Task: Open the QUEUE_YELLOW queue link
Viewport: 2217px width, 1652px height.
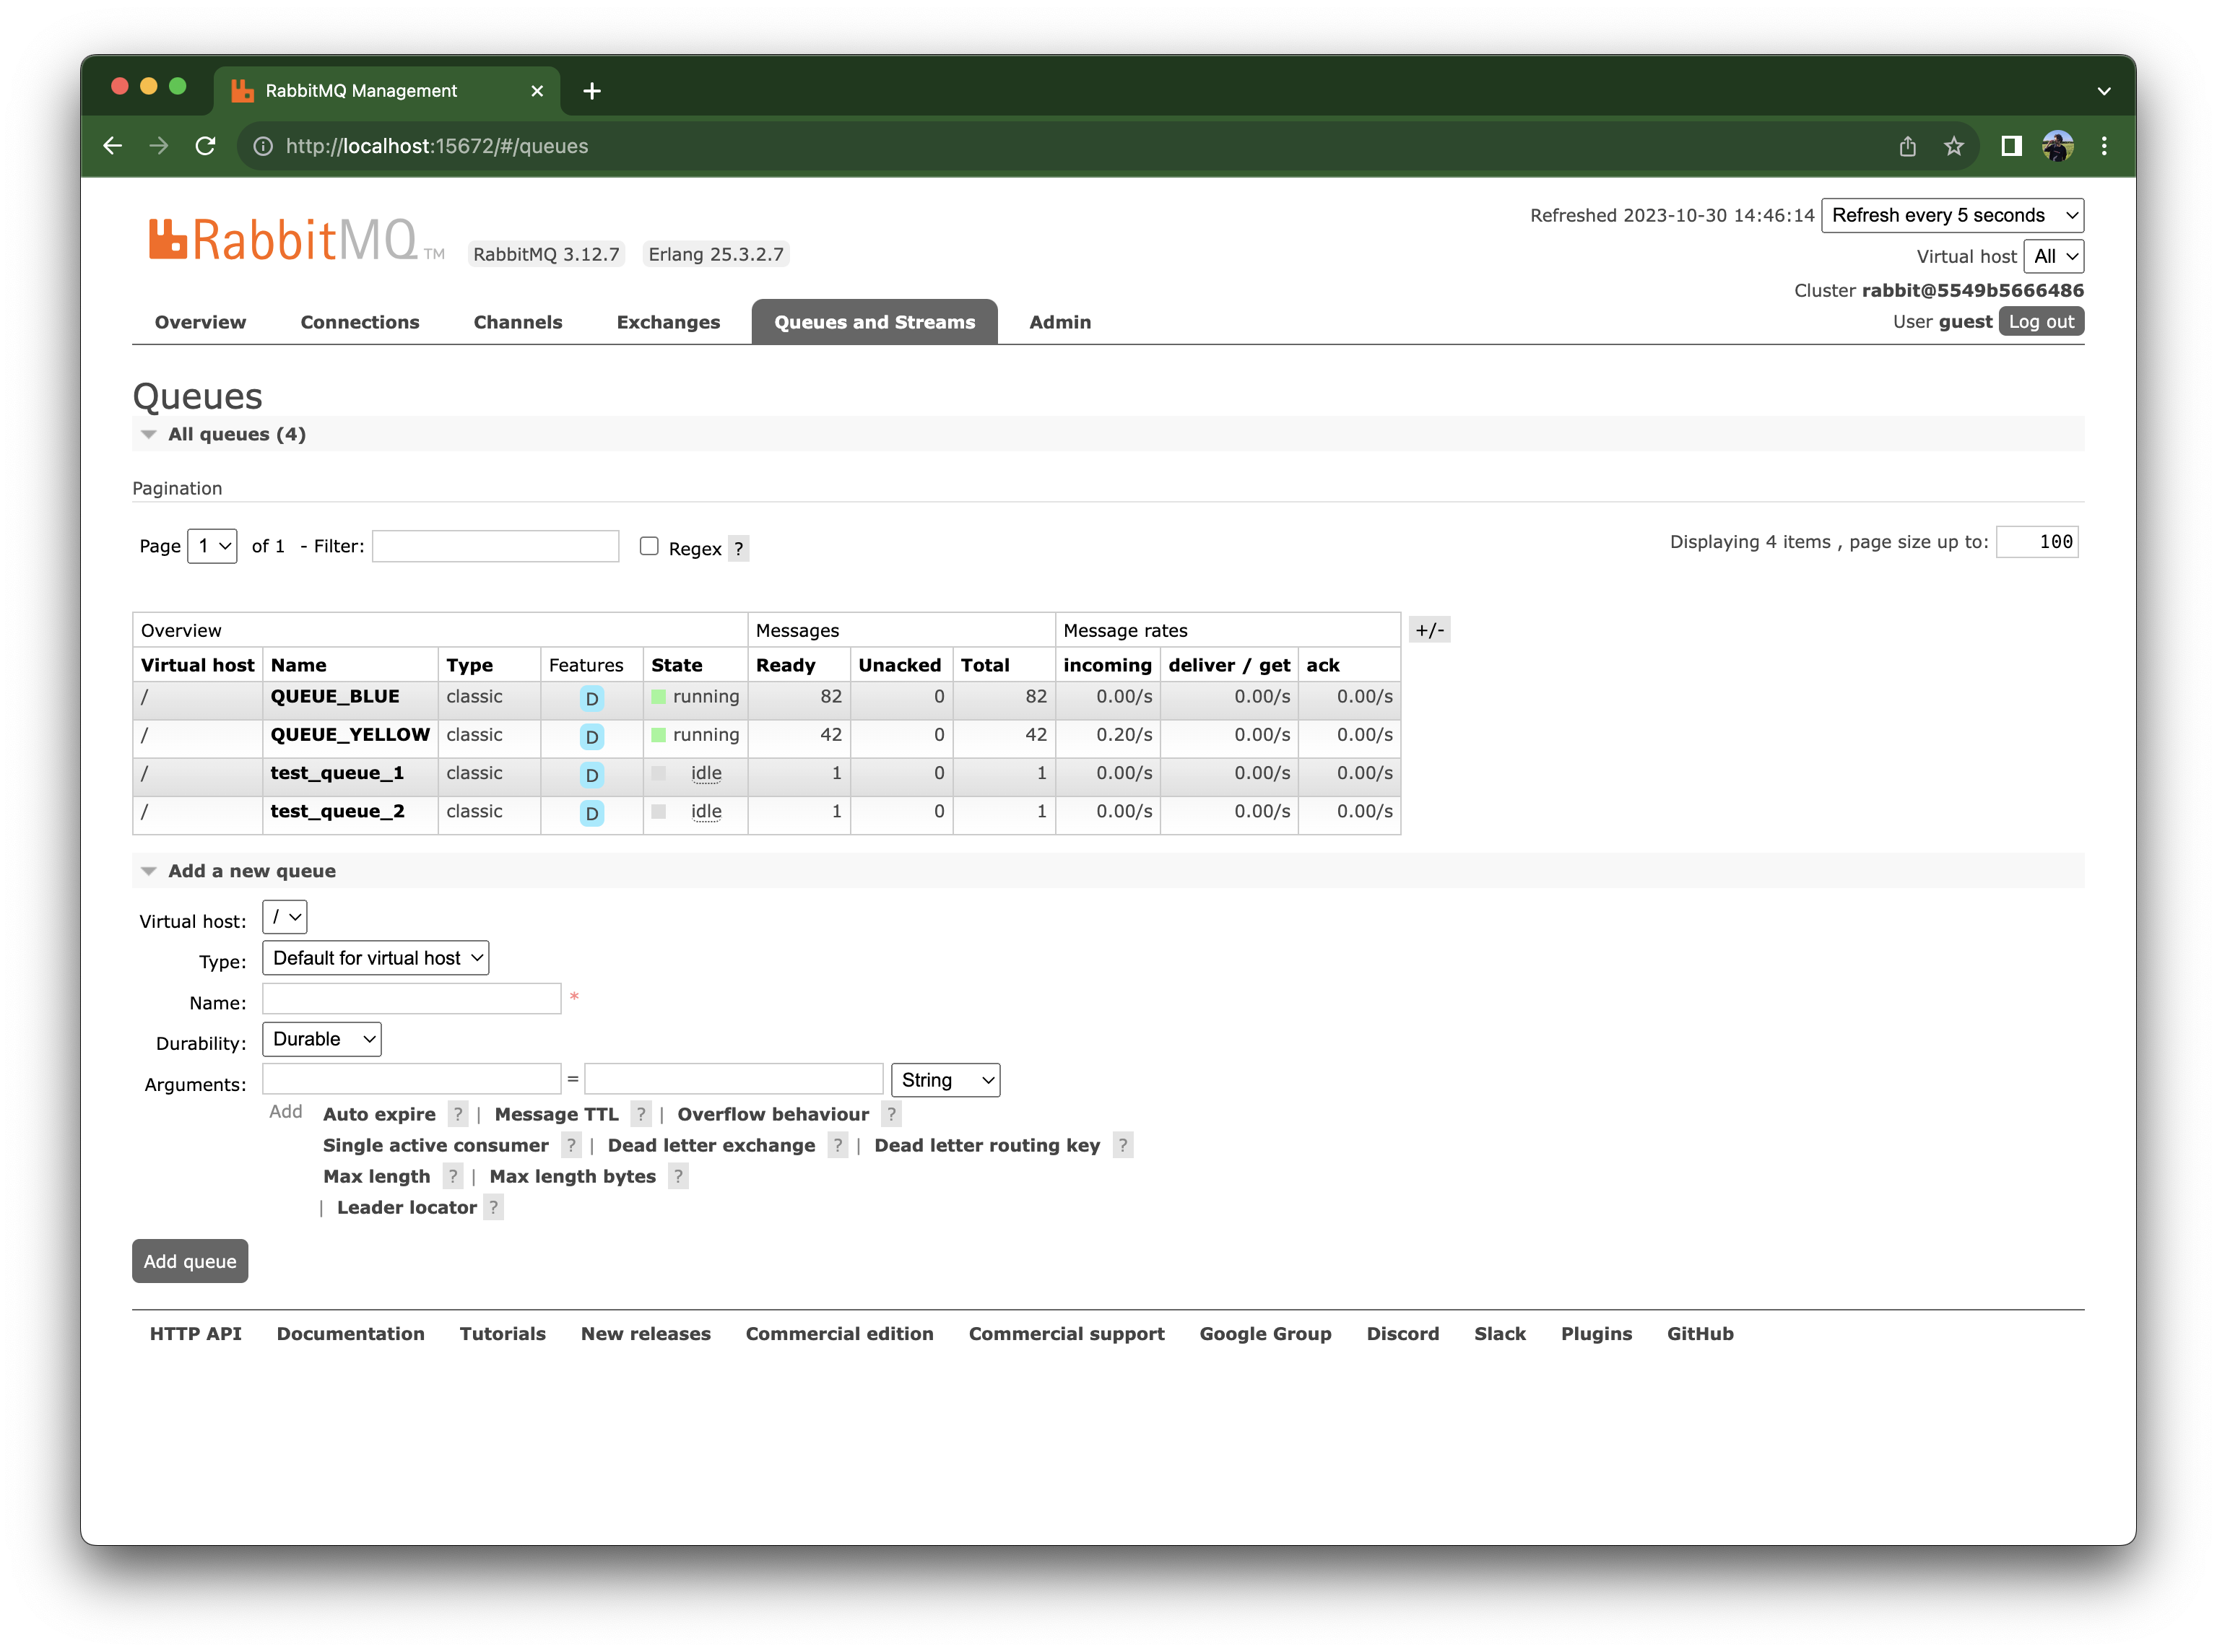Action: pyautogui.click(x=350, y=734)
